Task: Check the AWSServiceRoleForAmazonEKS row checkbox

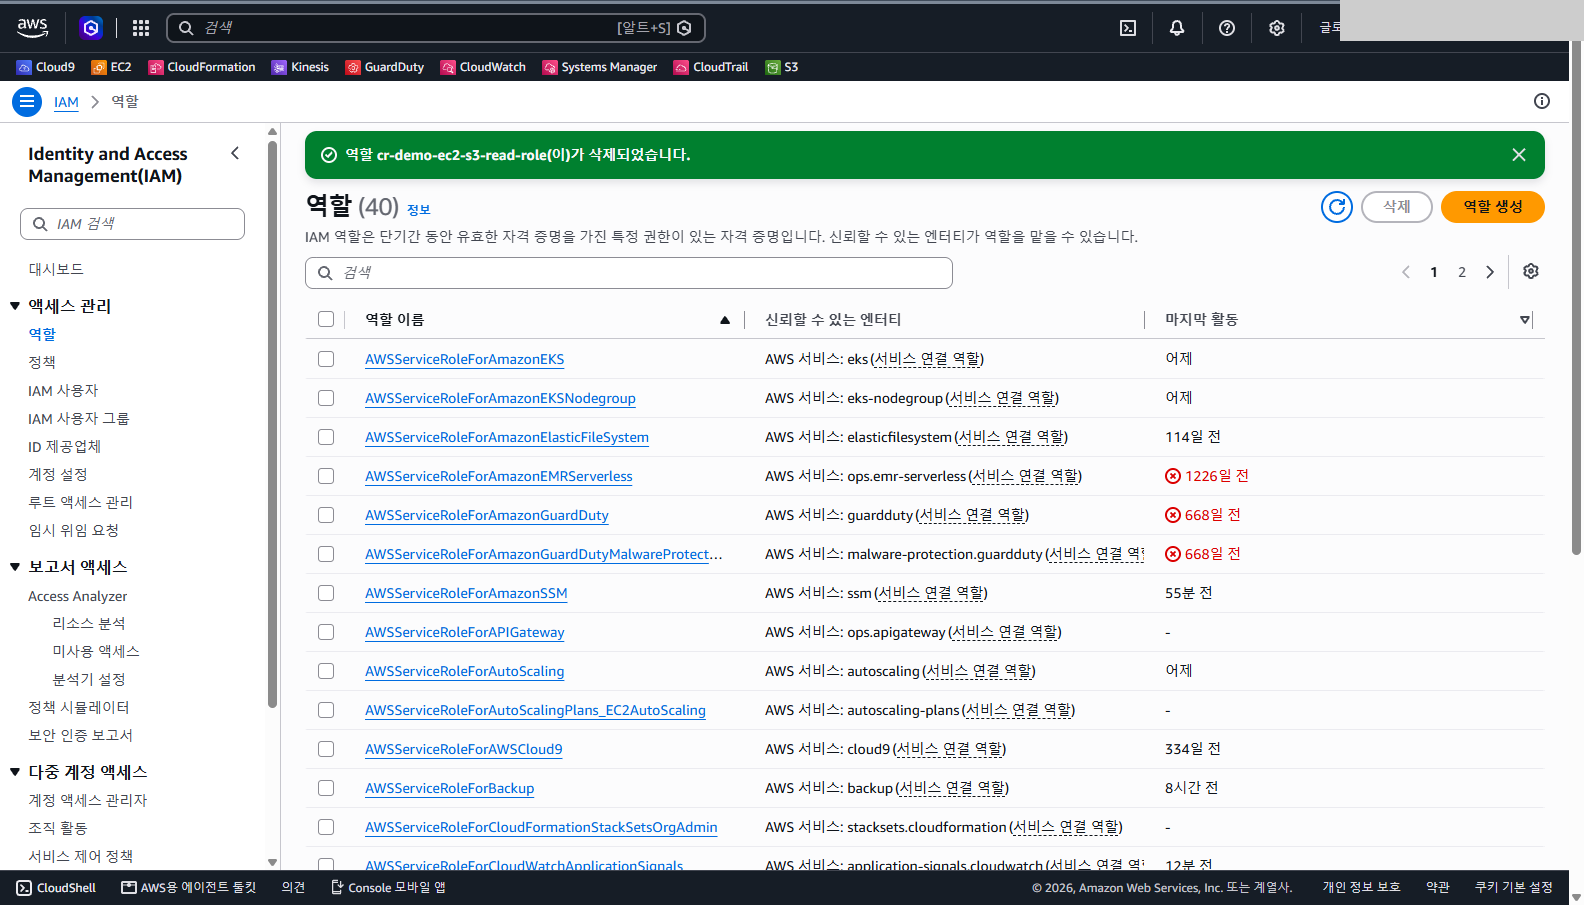Action: [326, 359]
